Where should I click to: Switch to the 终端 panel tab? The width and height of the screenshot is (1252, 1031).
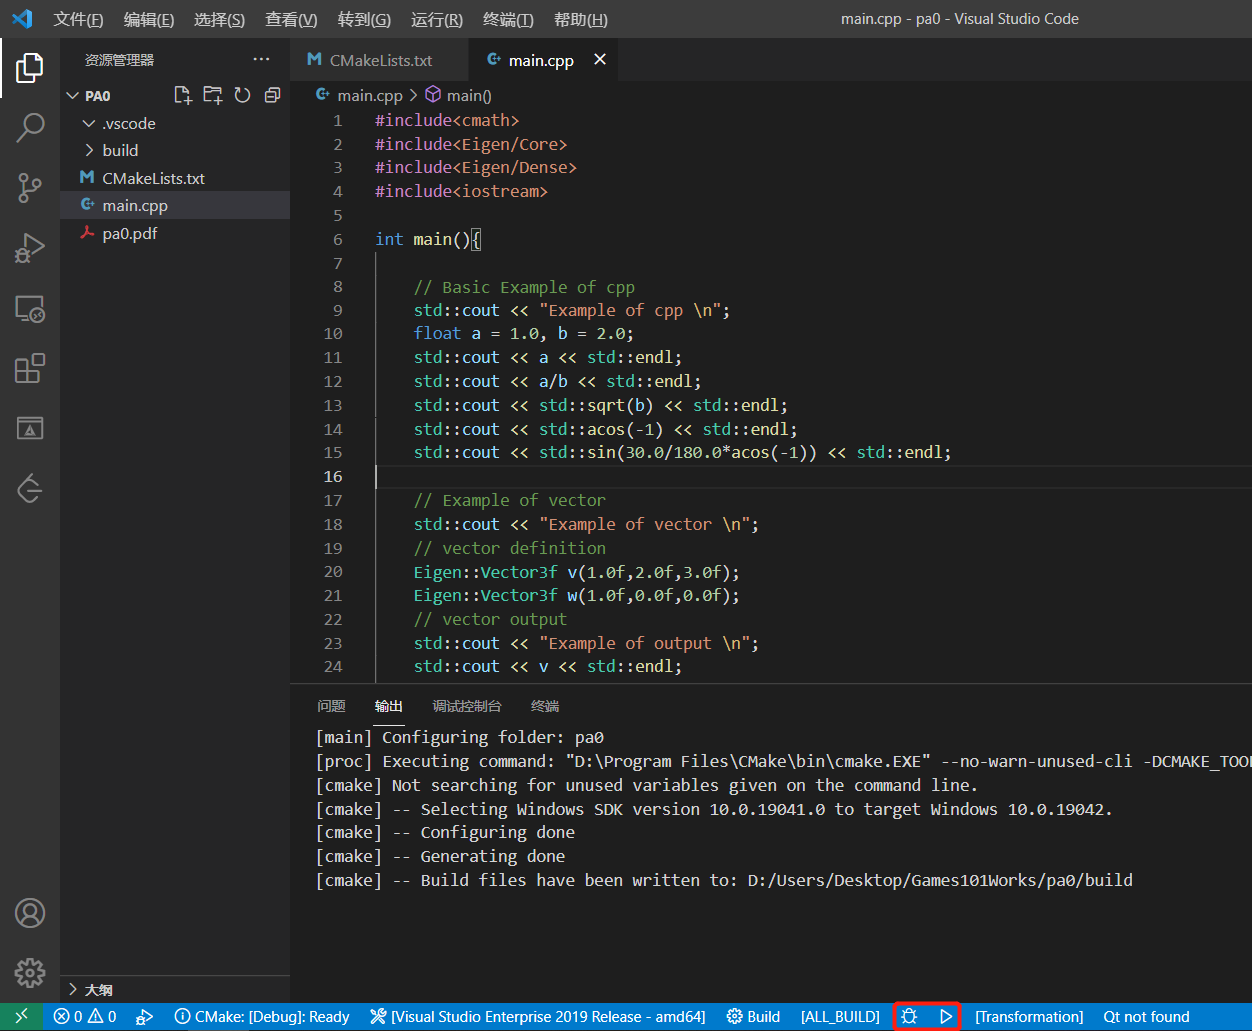(x=545, y=706)
